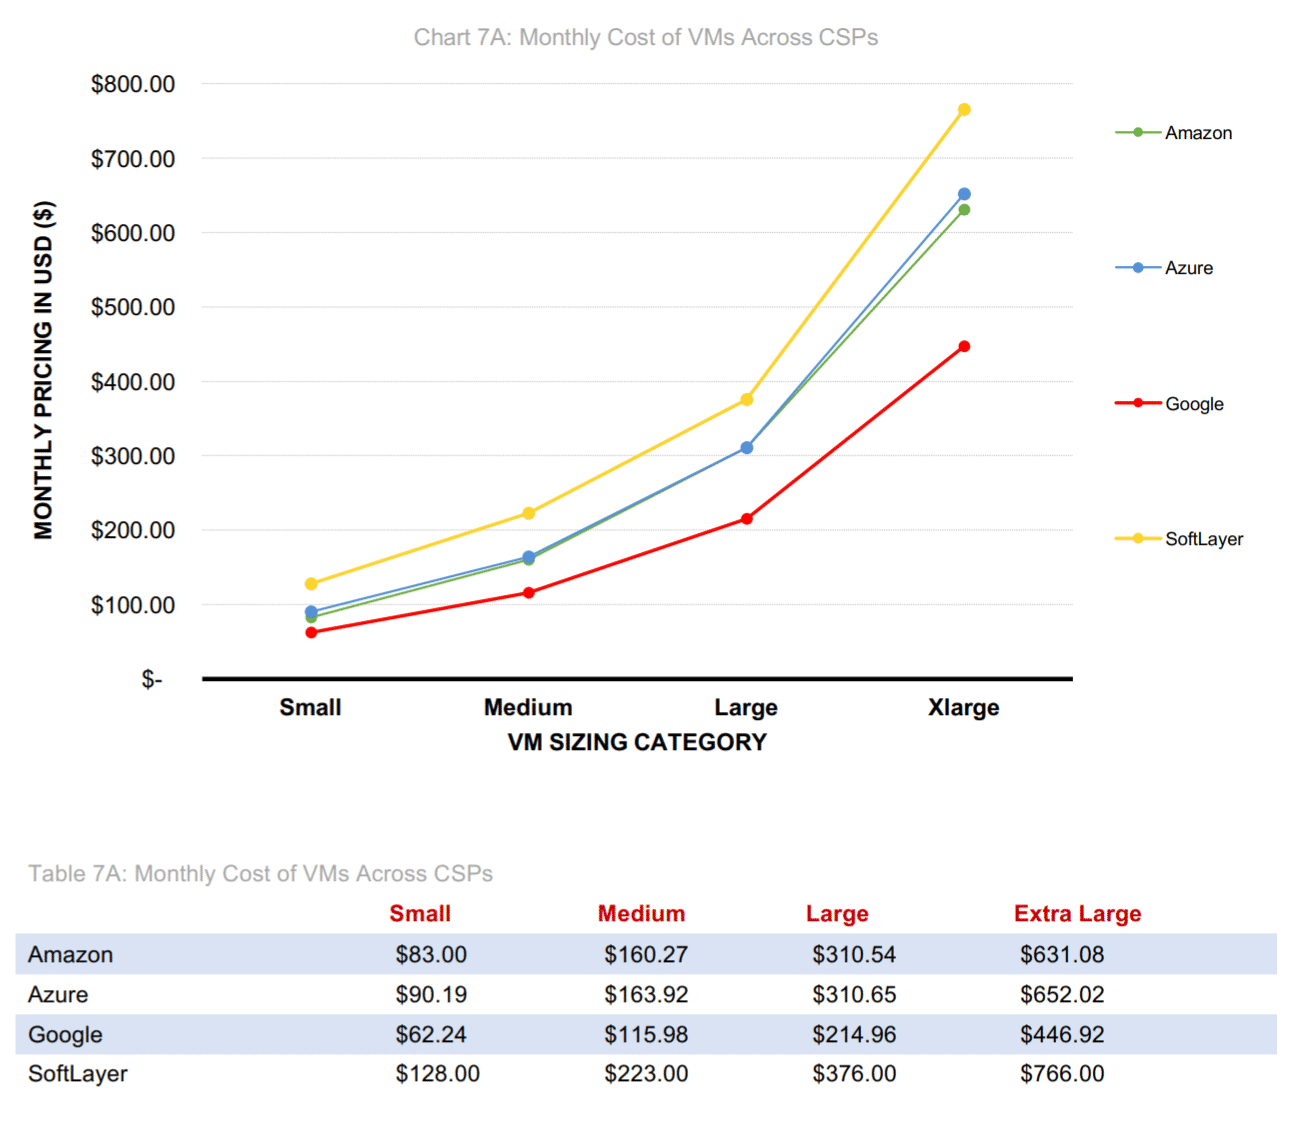Click the 'Small' table column header
The height and width of the screenshot is (1139, 1297).
coord(420,914)
